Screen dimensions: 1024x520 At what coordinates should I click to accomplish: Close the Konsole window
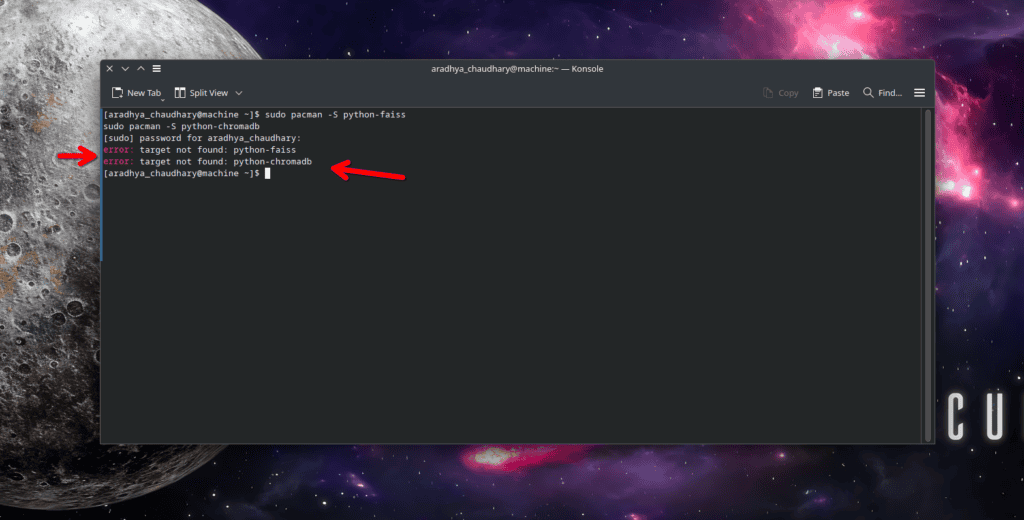pos(110,69)
